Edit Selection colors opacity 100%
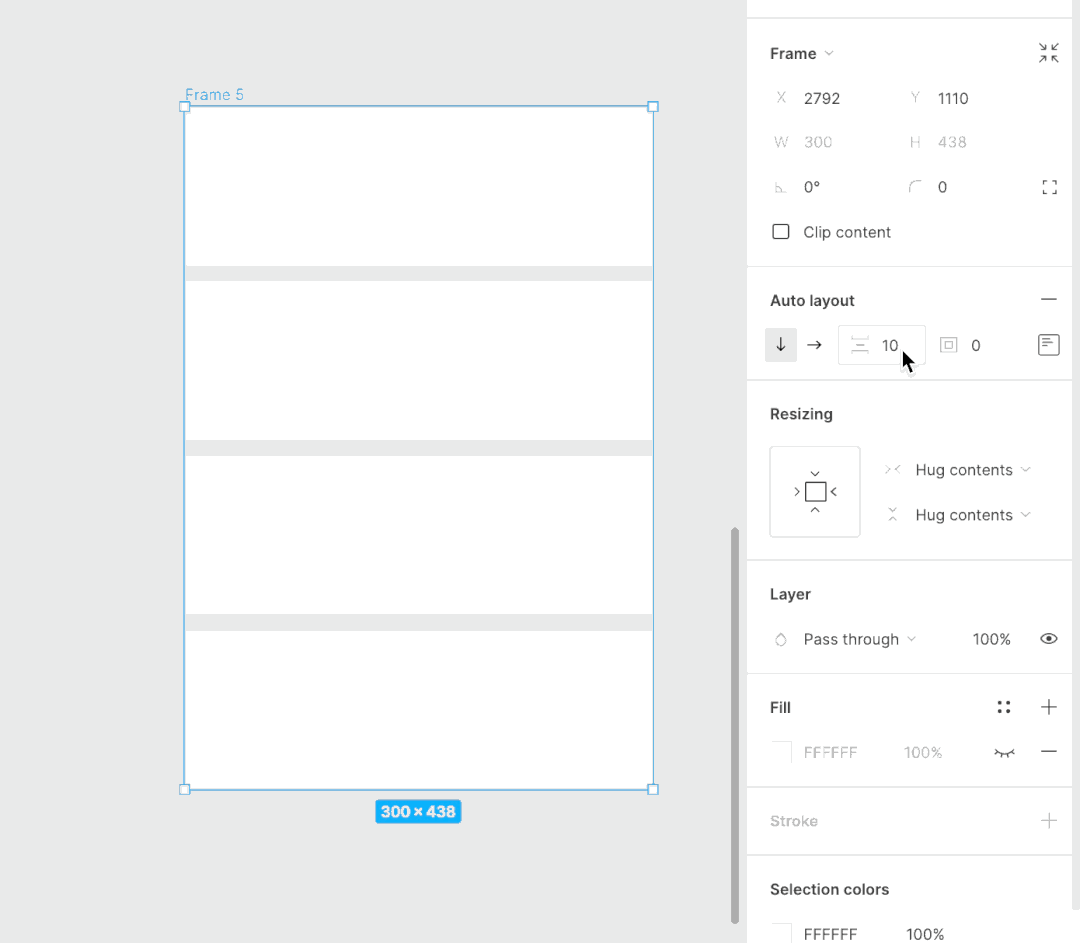The width and height of the screenshot is (1080, 943). [x=925, y=934]
